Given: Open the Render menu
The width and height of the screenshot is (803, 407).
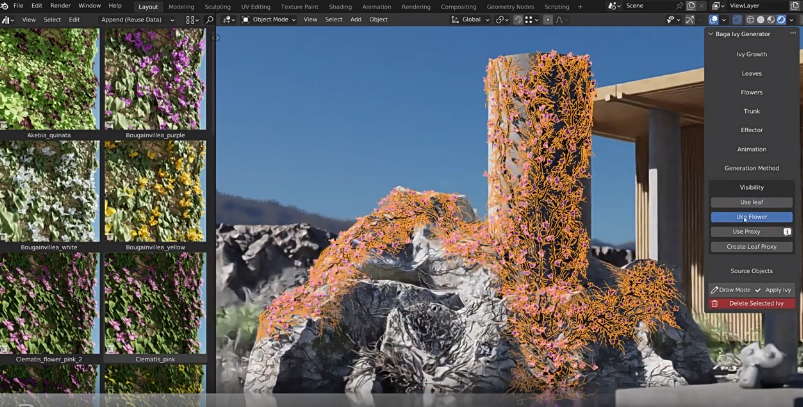Looking at the screenshot, I should [60, 6].
